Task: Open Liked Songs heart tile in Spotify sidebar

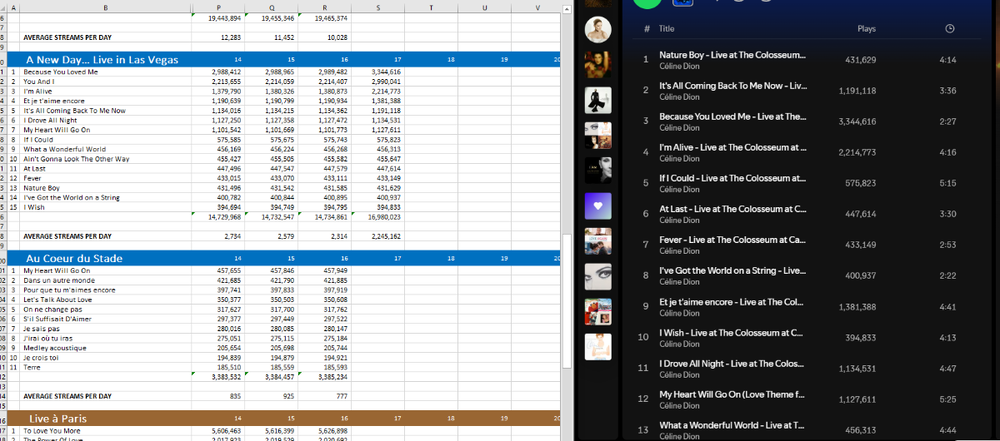Action: pos(598,206)
